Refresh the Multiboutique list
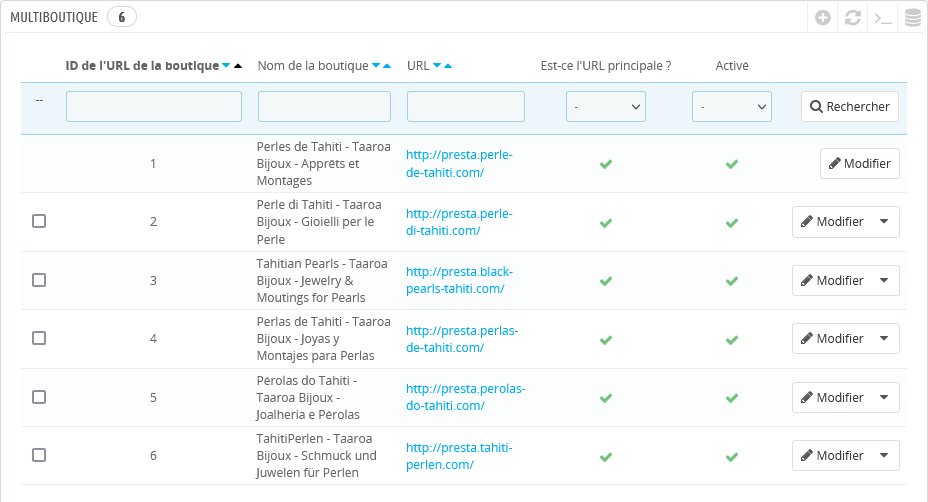Viewport: 928px width, 502px height. [x=852, y=18]
